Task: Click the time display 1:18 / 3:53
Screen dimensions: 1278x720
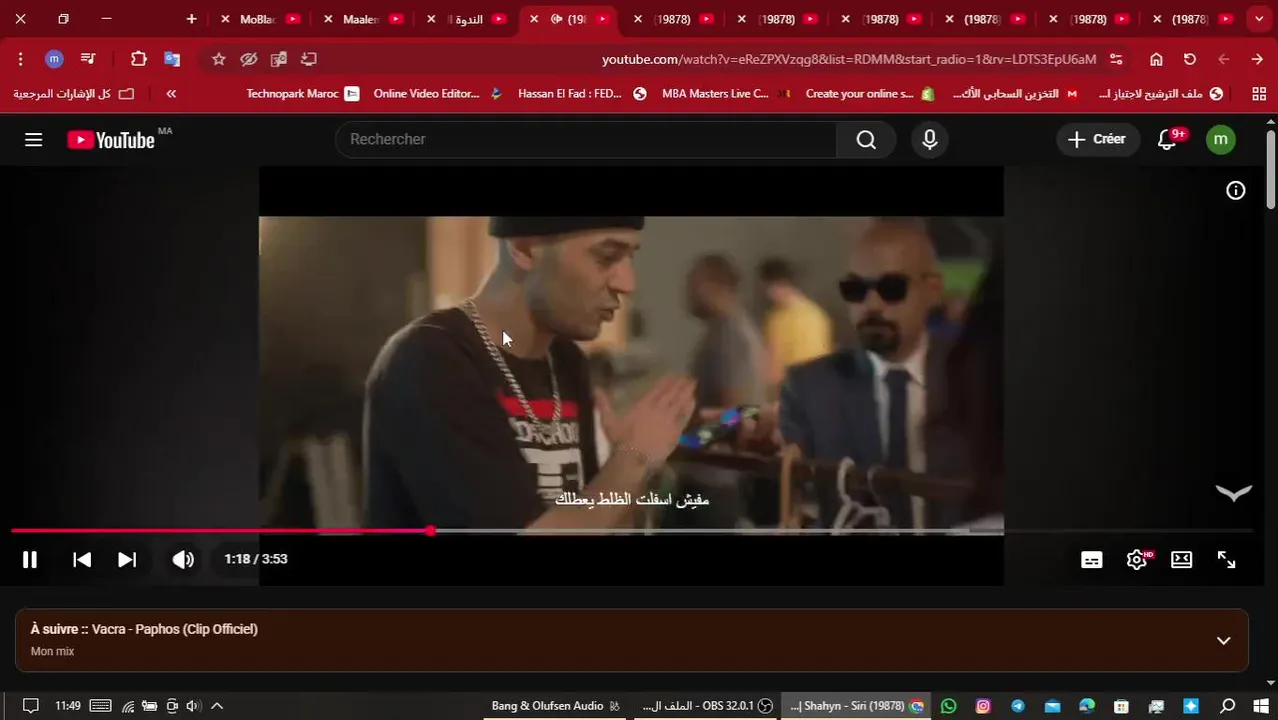Action: point(256,559)
